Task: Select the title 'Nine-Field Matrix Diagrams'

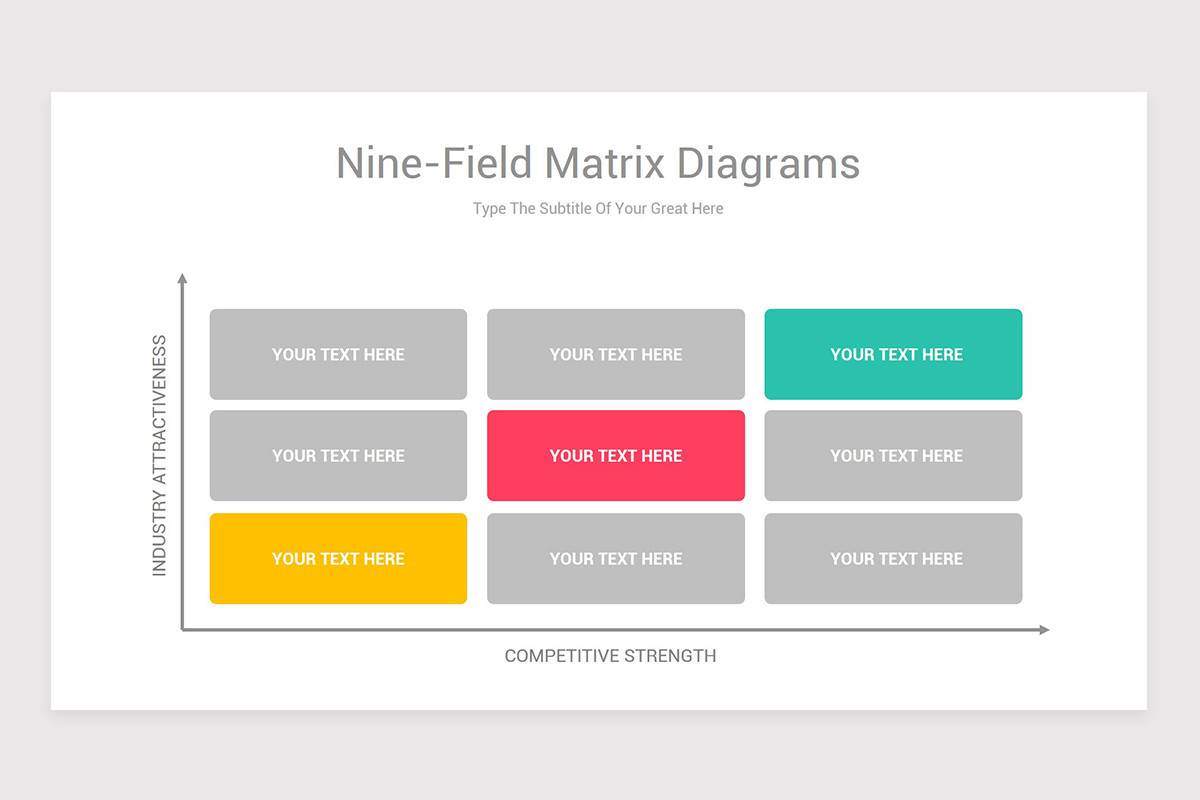Action: click(597, 163)
